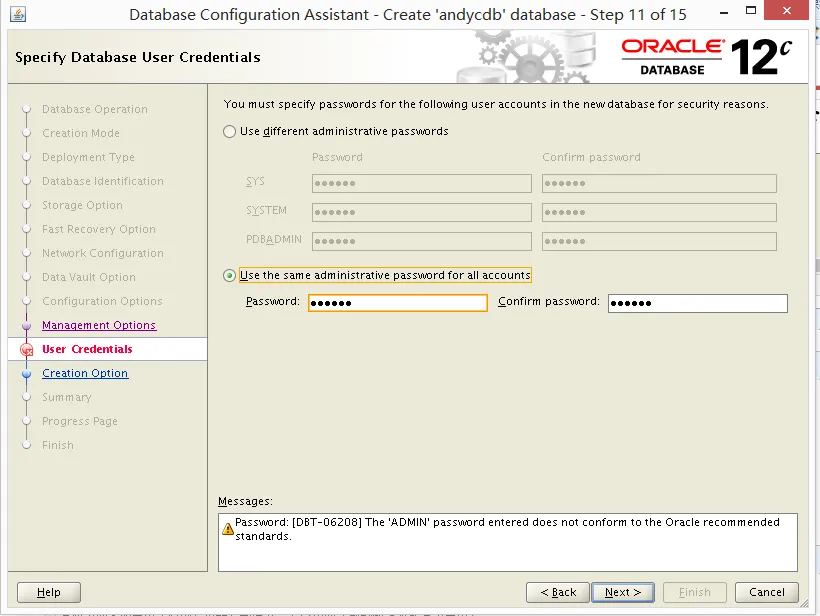The height and width of the screenshot is (616, 820).
Task: Click the Storage Option step
Action: (82, 206)
